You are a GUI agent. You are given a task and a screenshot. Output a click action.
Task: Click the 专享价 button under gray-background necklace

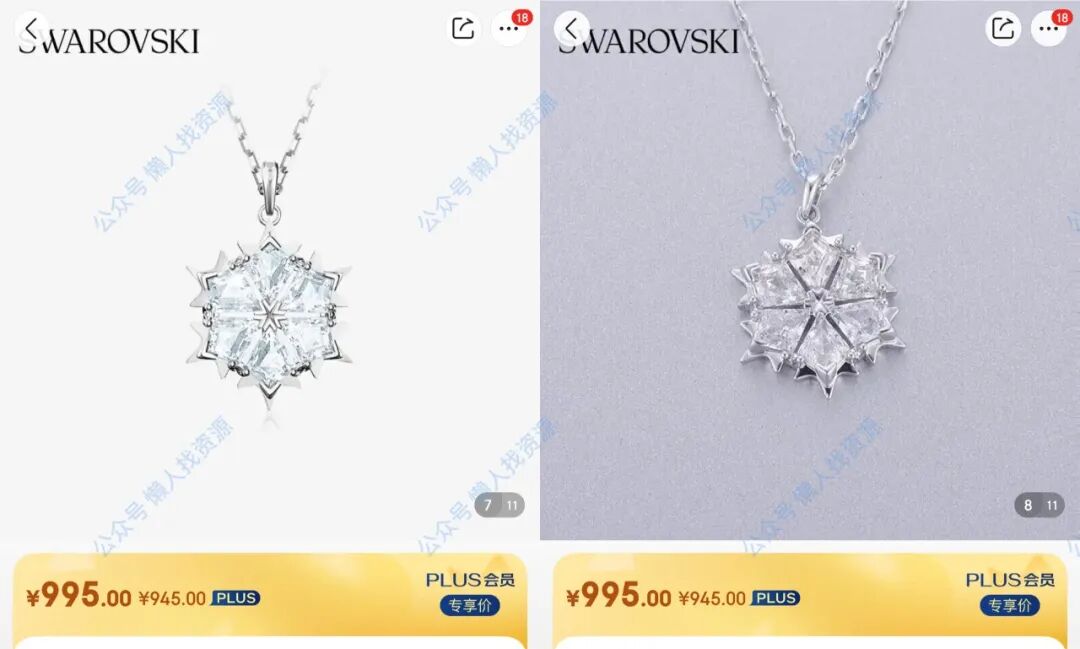point(1010,606)
